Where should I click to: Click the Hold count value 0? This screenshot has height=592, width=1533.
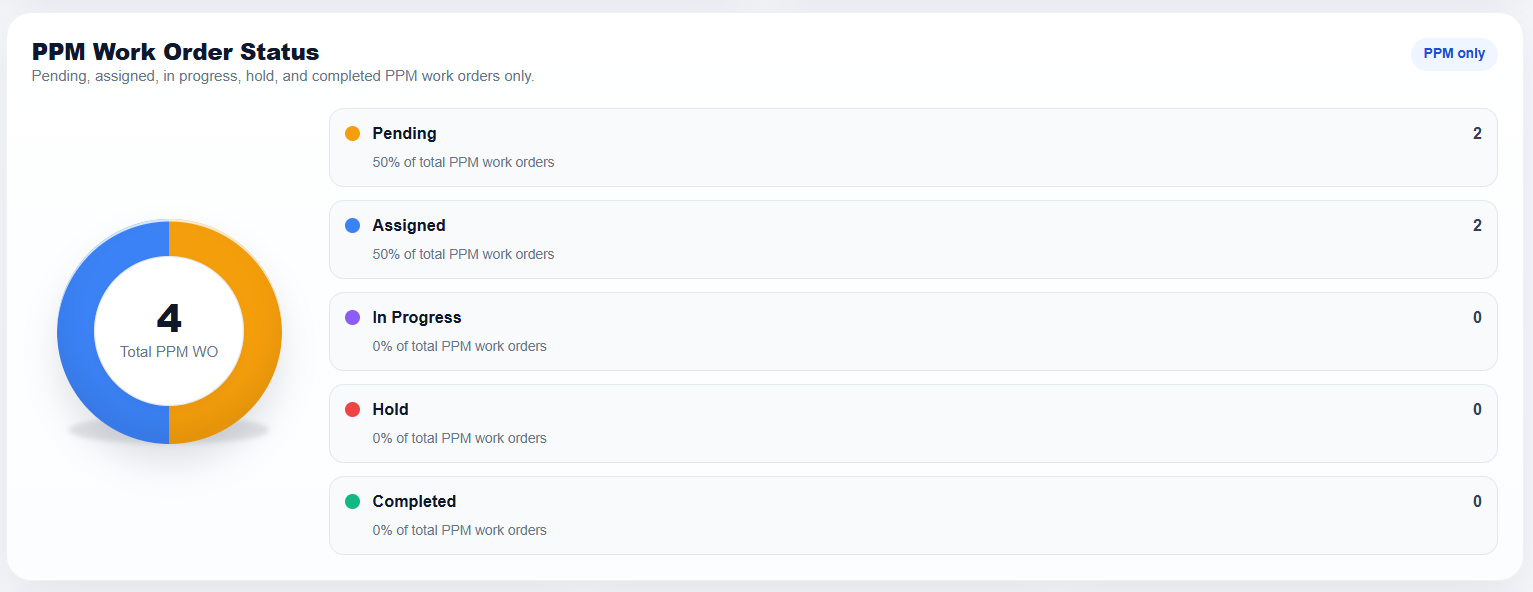(1477, 409)
